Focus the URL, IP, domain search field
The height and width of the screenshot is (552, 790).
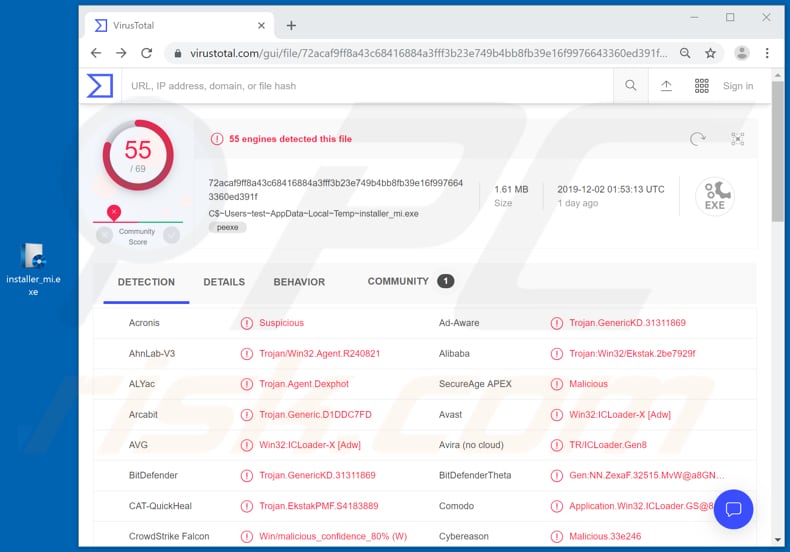pyautogui.click(x=367, y=86)
